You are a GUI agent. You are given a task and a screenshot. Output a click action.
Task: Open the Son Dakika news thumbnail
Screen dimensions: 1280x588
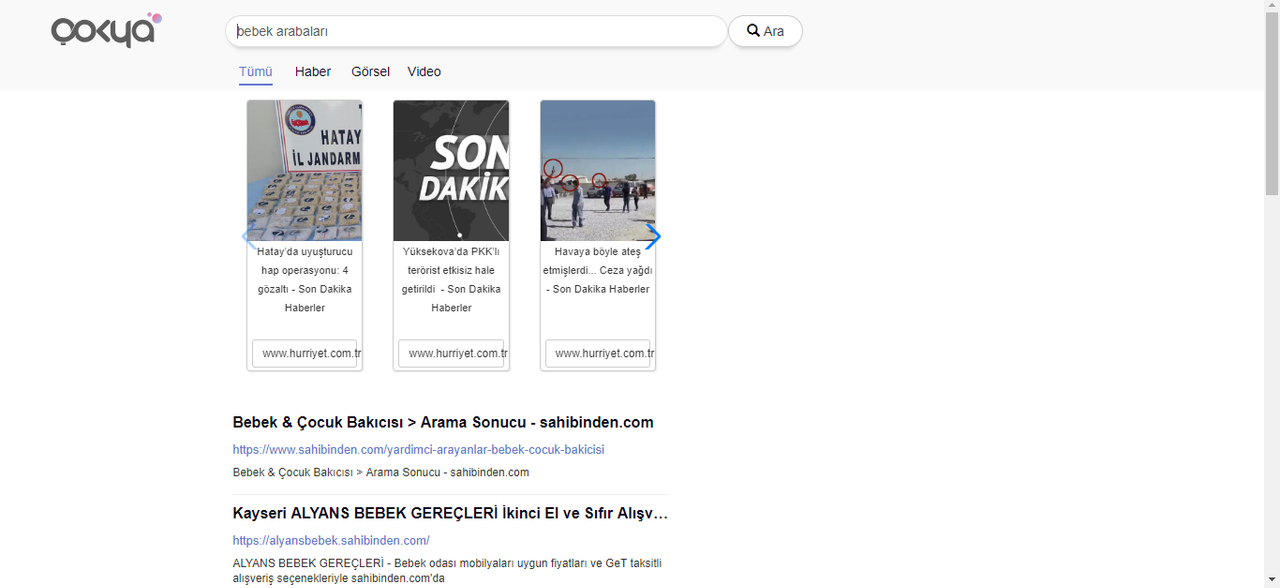click(451, 171)
